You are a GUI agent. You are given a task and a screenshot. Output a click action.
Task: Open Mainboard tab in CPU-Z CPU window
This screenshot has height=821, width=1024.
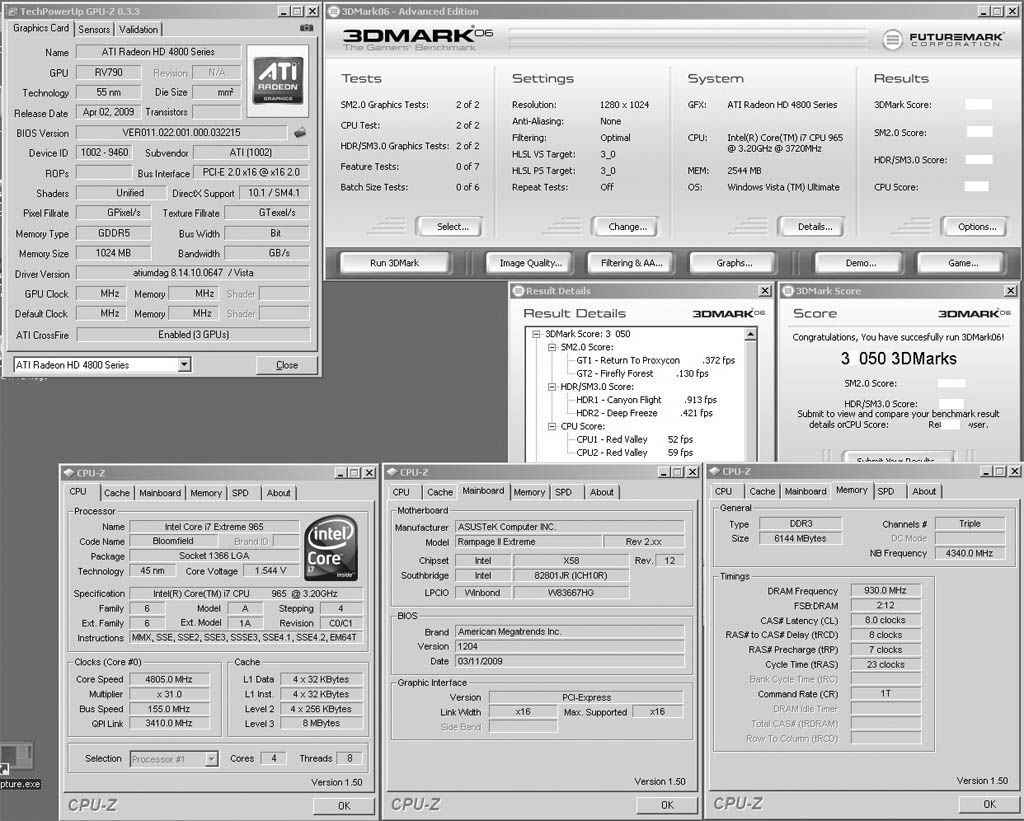click(x=159, y=493)
